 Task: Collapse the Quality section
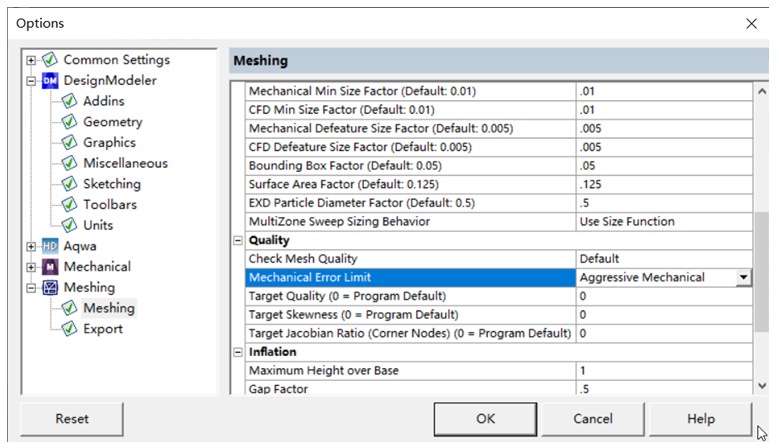(x=238, y=240)
